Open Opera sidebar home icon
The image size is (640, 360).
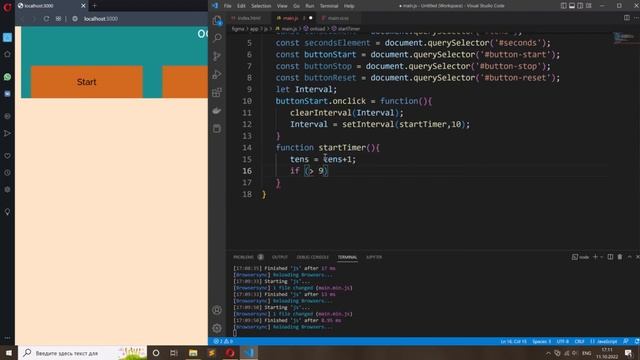click(7, 54)
